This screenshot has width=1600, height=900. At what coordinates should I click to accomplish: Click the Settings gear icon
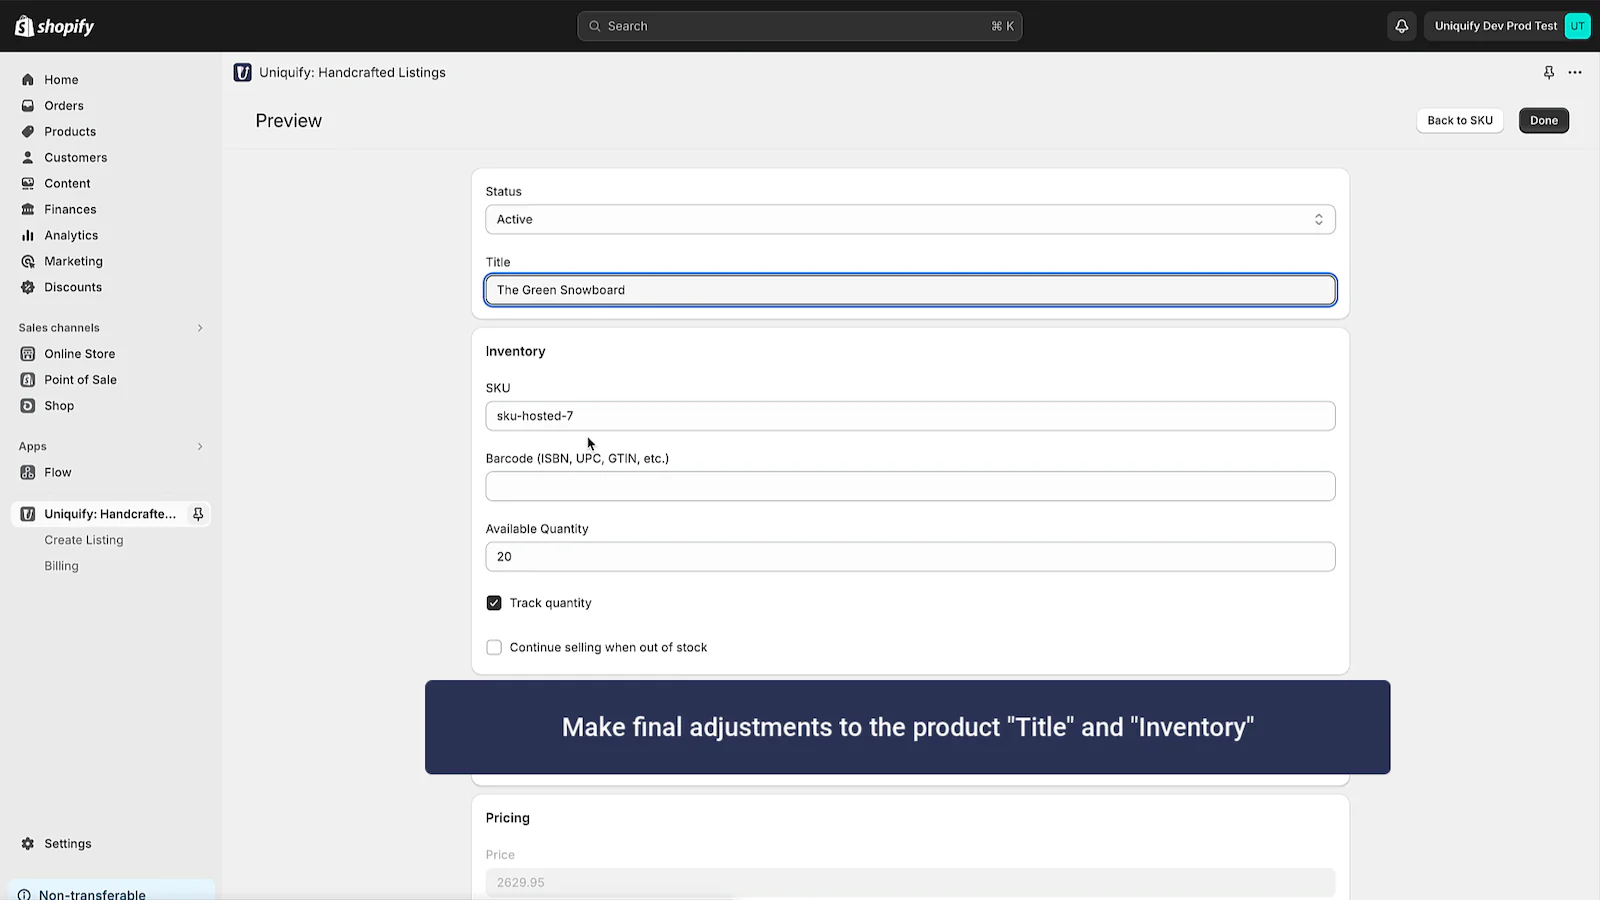click(28, 843)
